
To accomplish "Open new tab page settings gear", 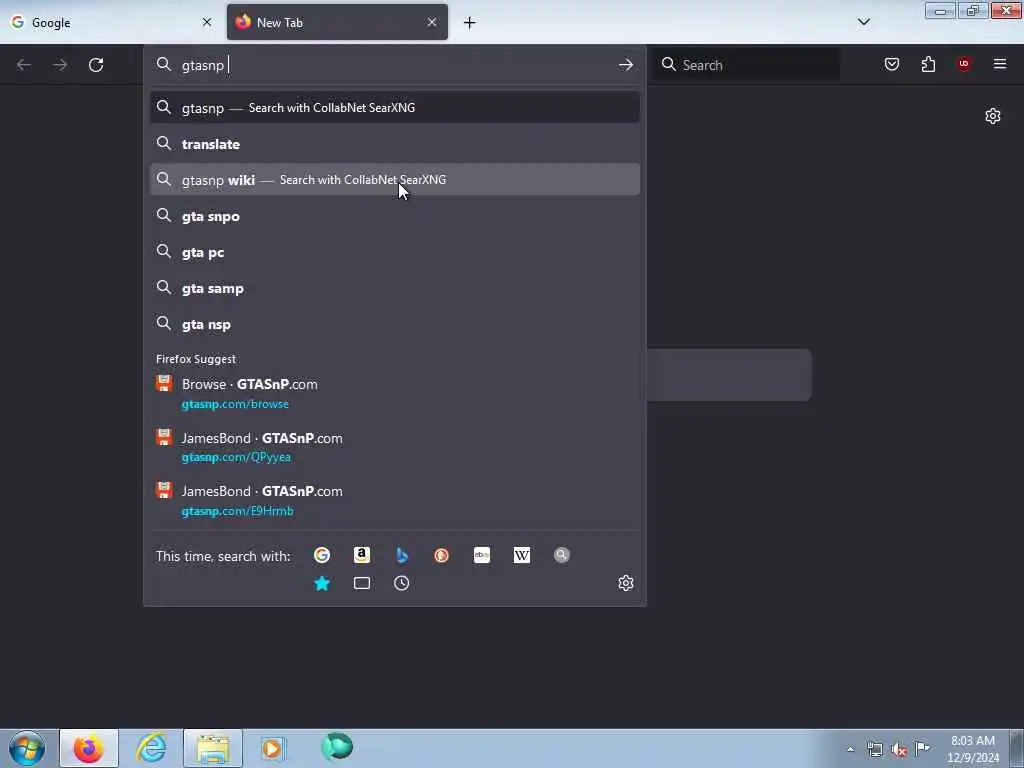I will click(x=993, y=116).
